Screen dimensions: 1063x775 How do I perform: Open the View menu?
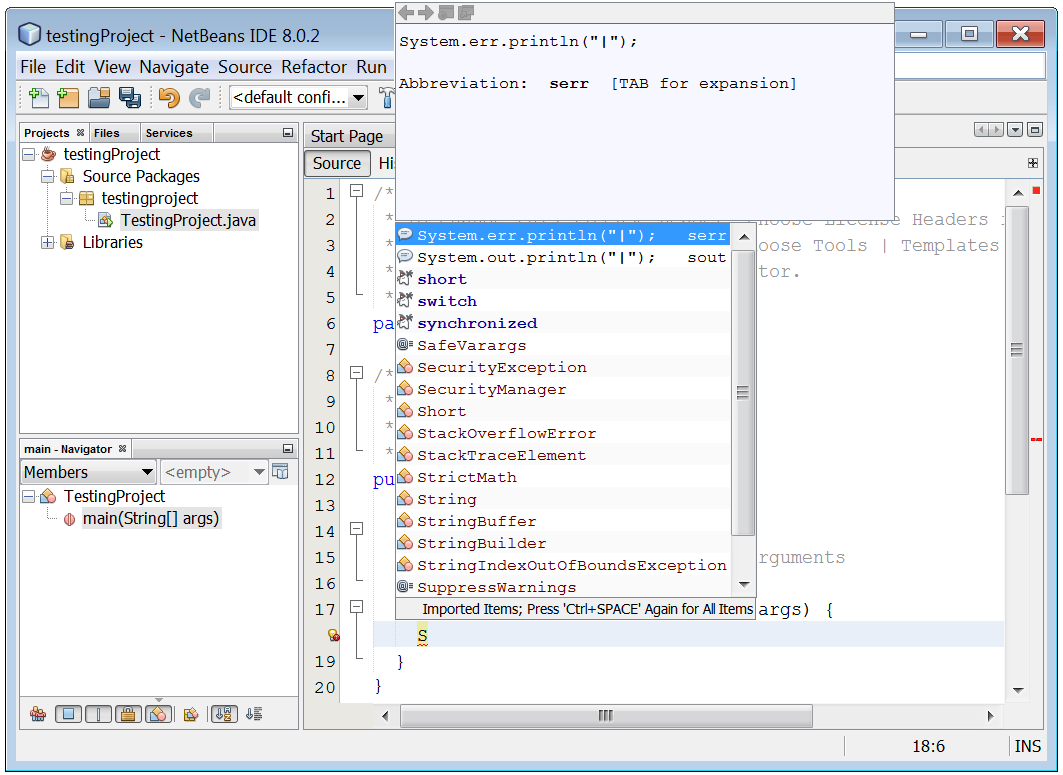pos(112,67)
